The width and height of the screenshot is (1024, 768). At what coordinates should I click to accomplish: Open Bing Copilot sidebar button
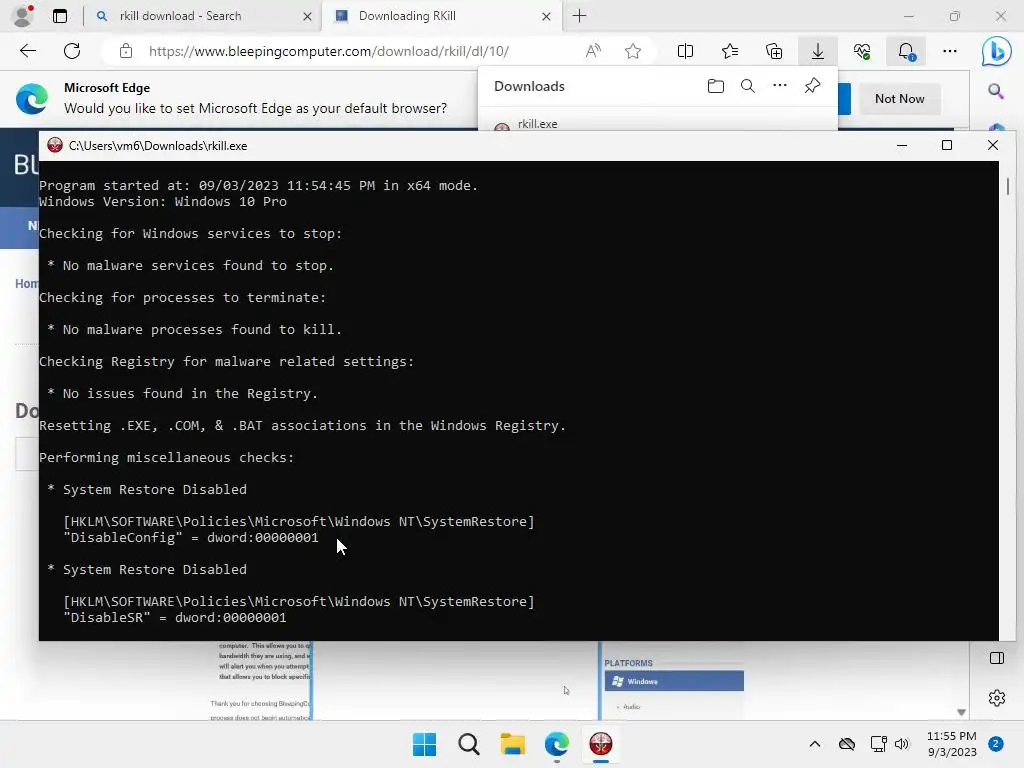coord(997,52)
